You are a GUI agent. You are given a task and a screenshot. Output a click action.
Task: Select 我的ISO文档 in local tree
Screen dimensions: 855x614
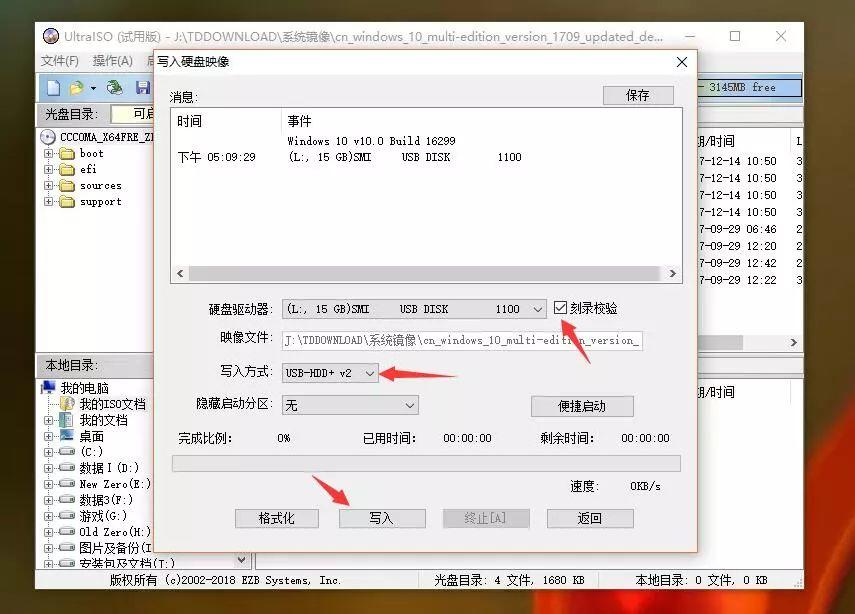113,404
